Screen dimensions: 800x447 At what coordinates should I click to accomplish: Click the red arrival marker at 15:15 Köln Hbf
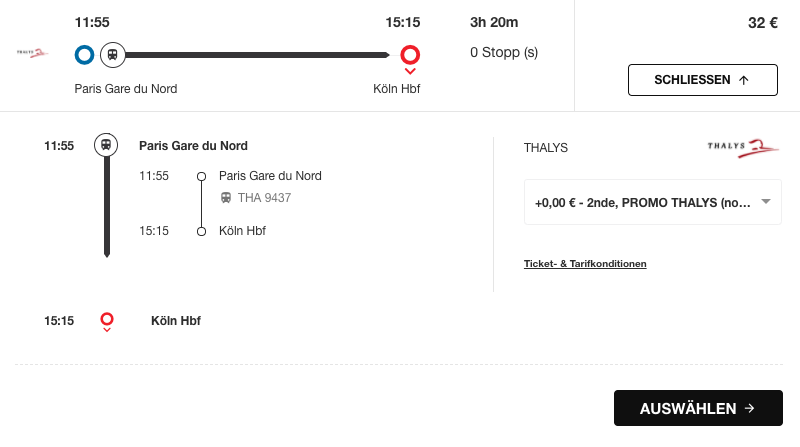[x=107, y=319]
